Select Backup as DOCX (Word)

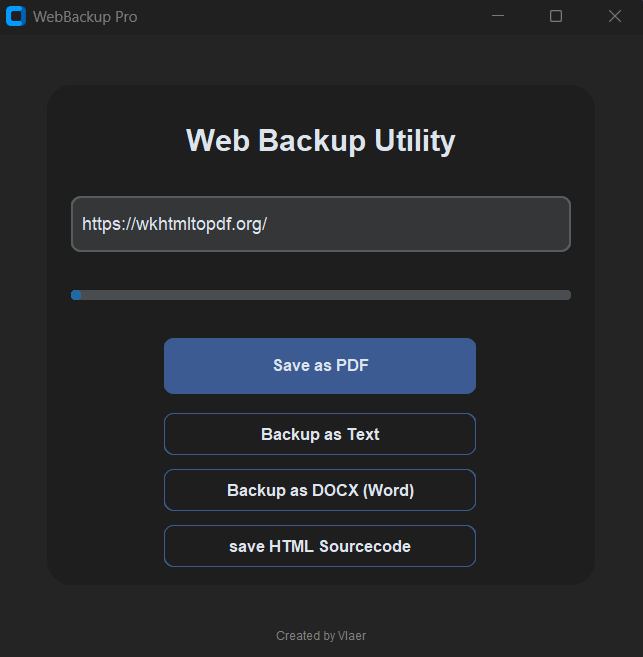(x=320, y=490)
